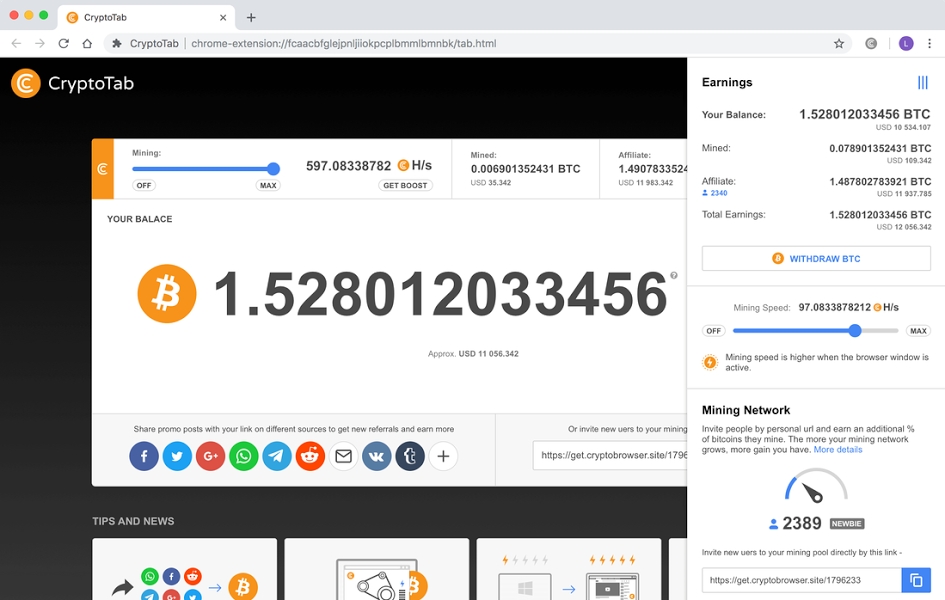Screen dimensions: 945x600
Task: Open Chrome's three-dot menu
Action: pyautogui.click(x=929, y=43)
